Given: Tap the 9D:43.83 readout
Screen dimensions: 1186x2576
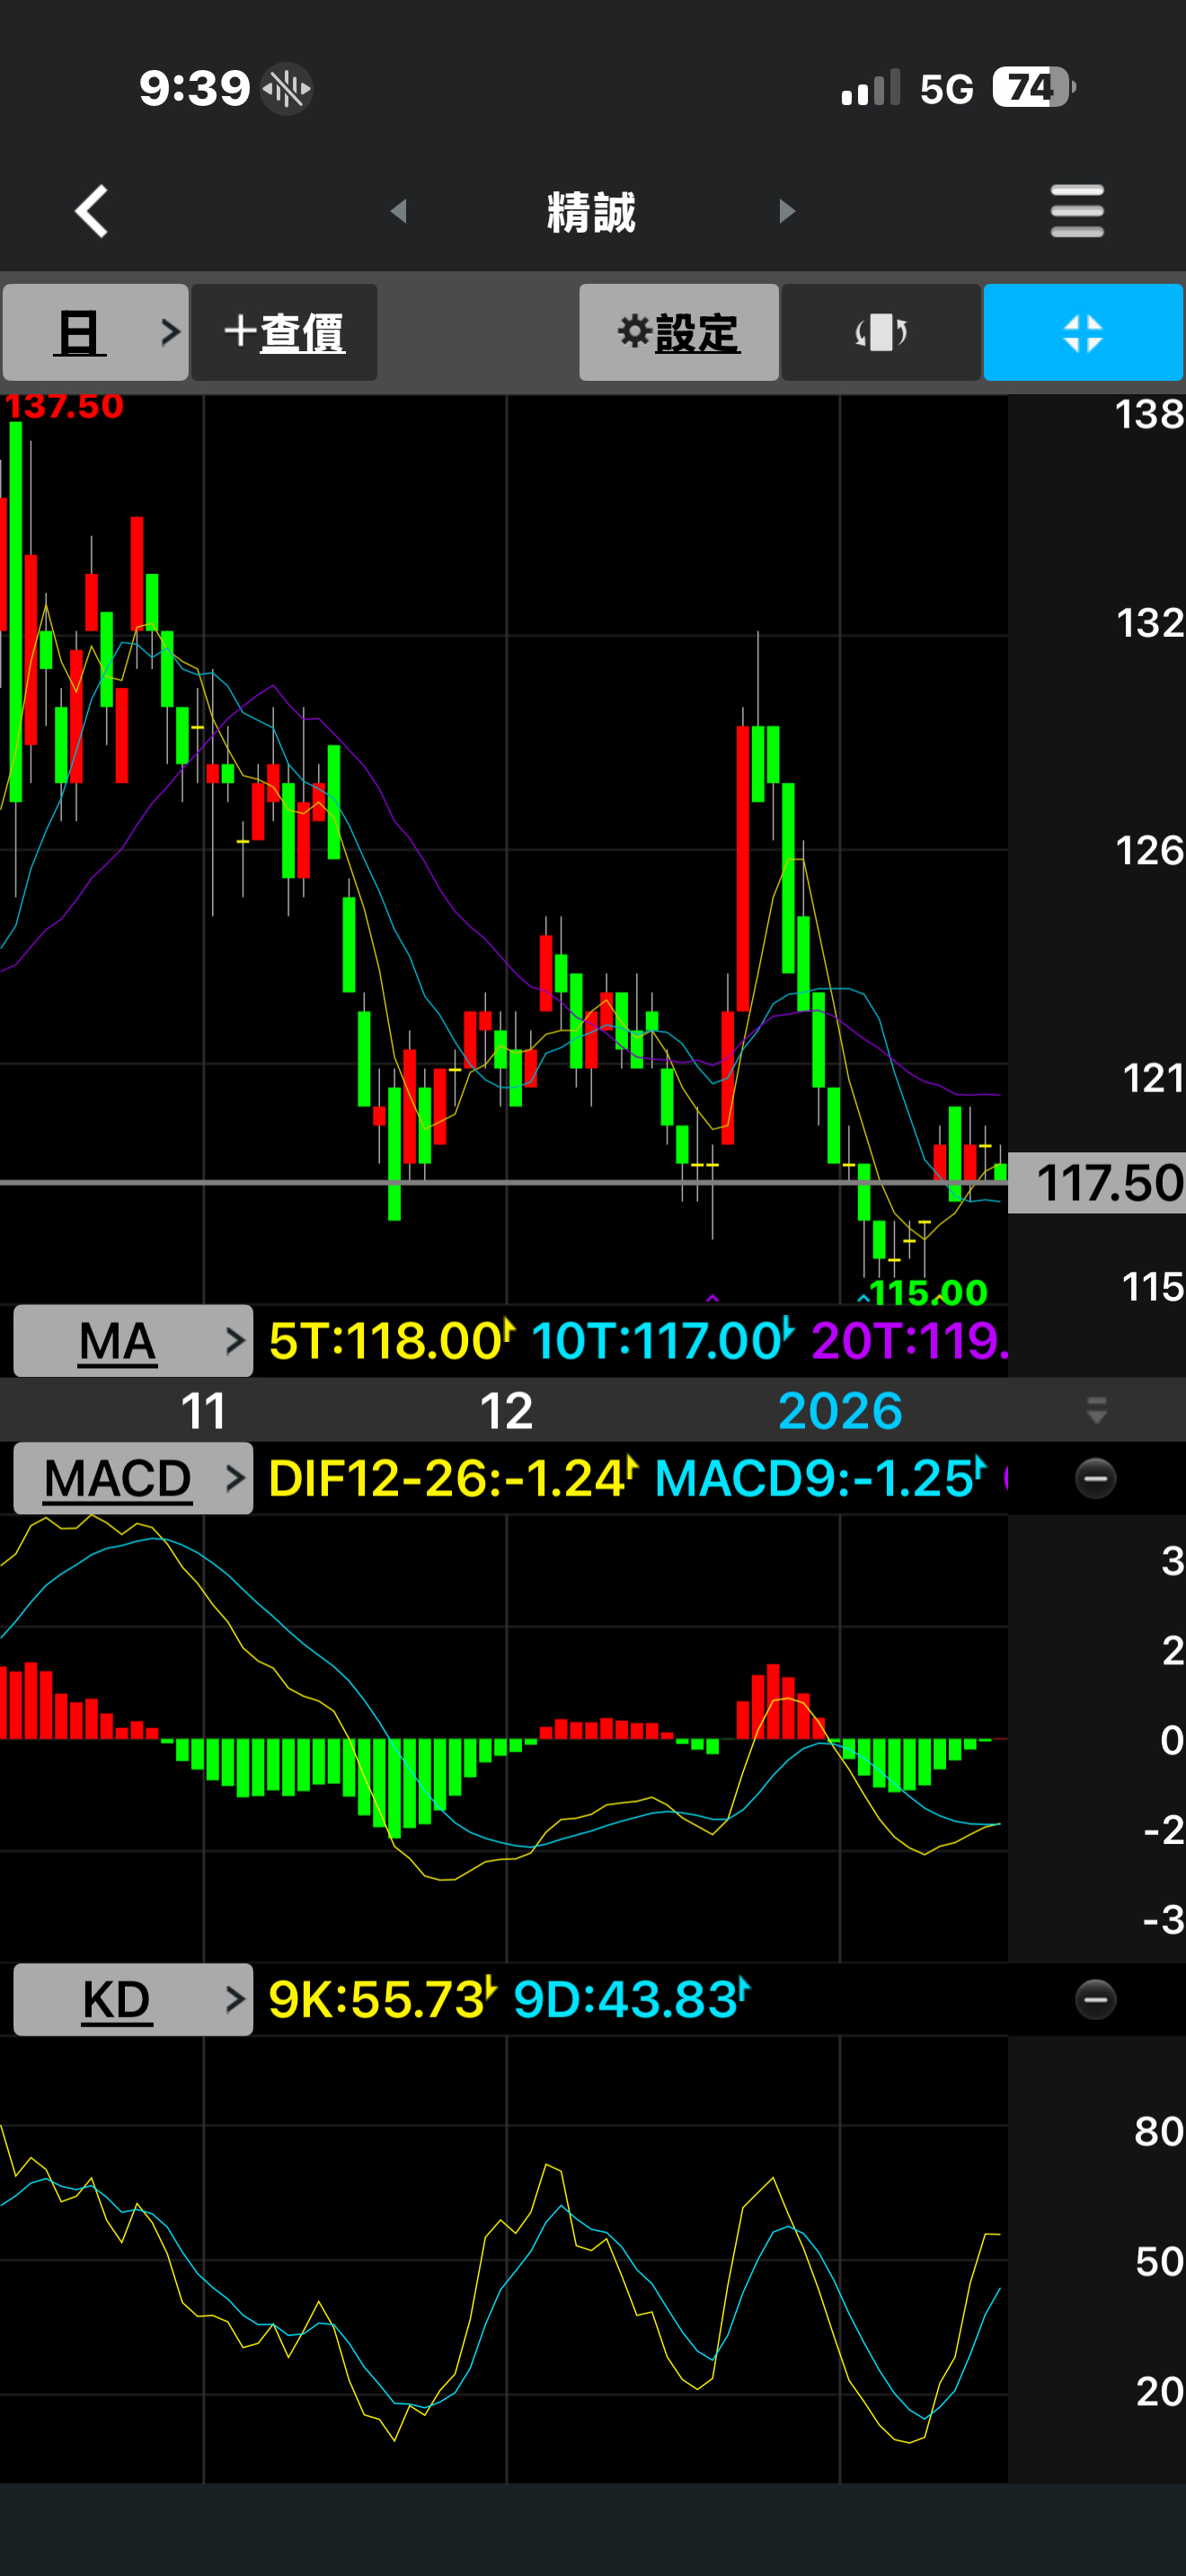Looking at the screenshot, I should pyautogui.click(x=631, y=1999).
